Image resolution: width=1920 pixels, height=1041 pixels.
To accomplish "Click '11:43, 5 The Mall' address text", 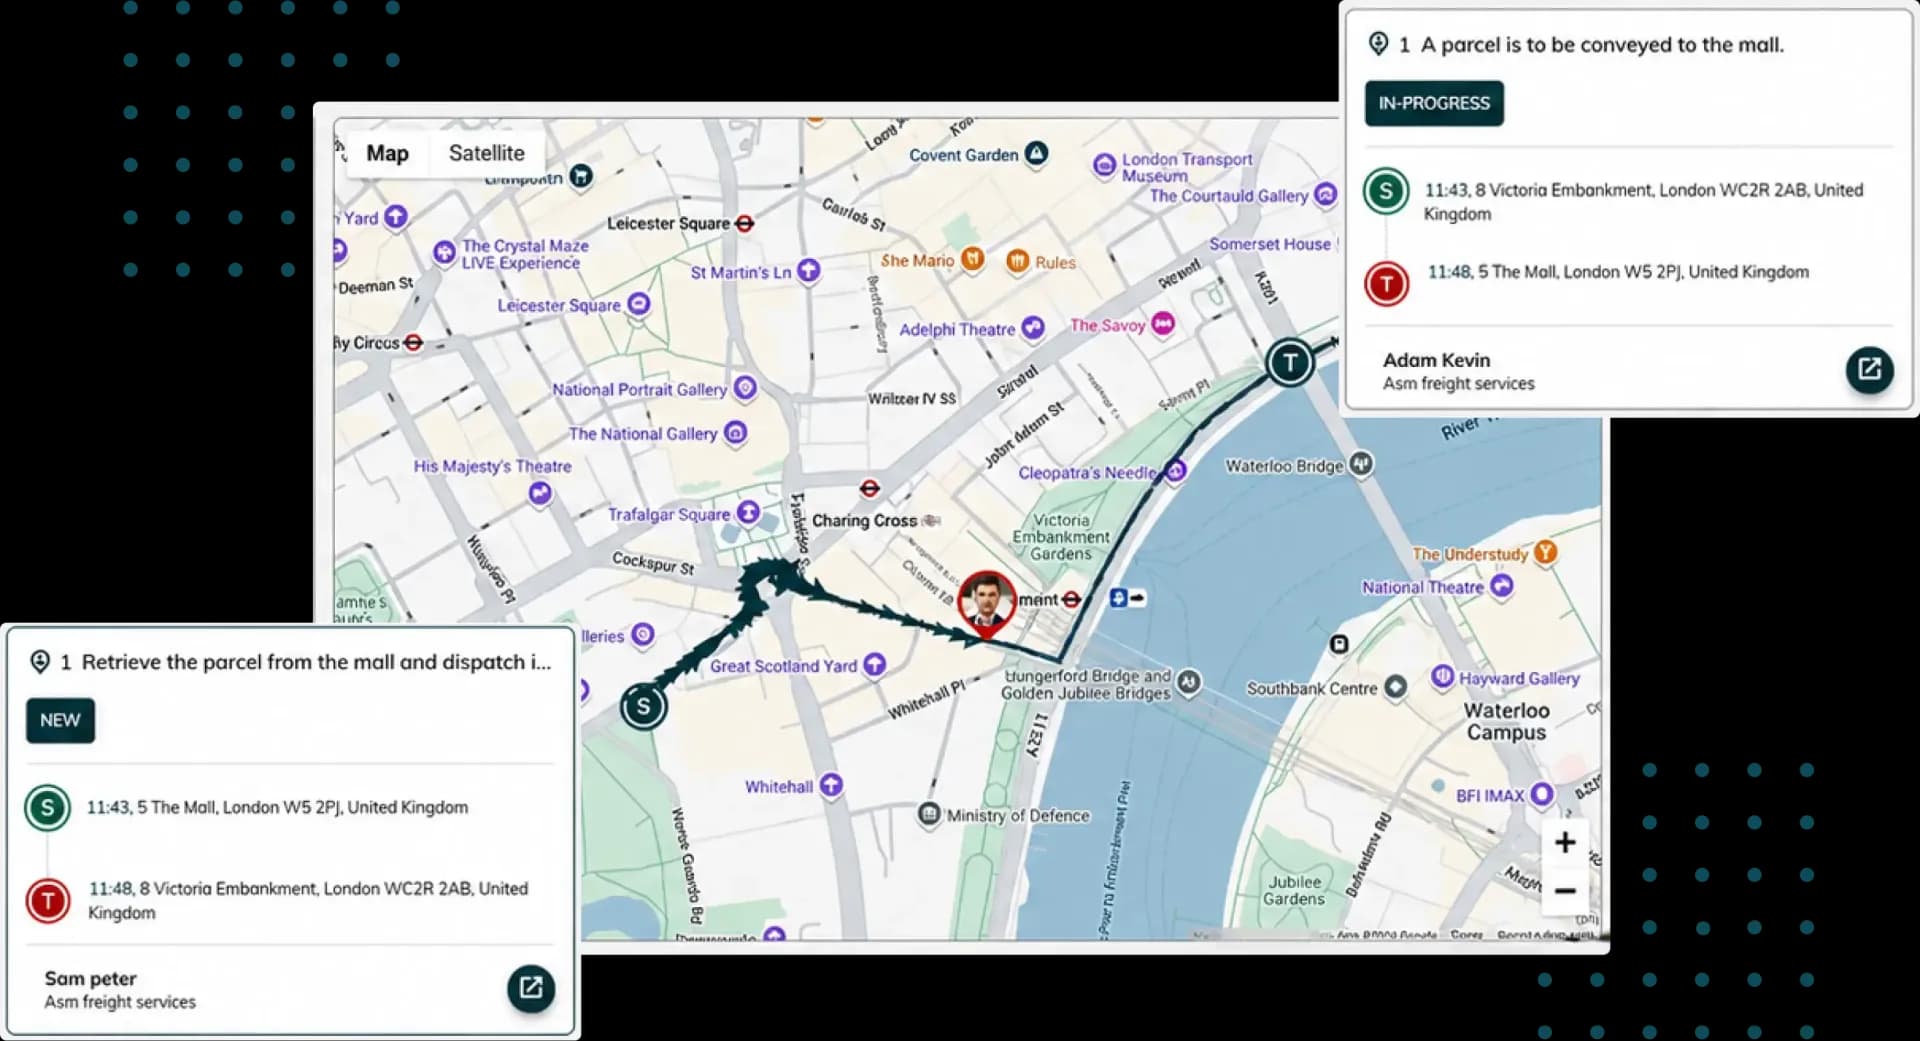I will [x=277, y=807].
